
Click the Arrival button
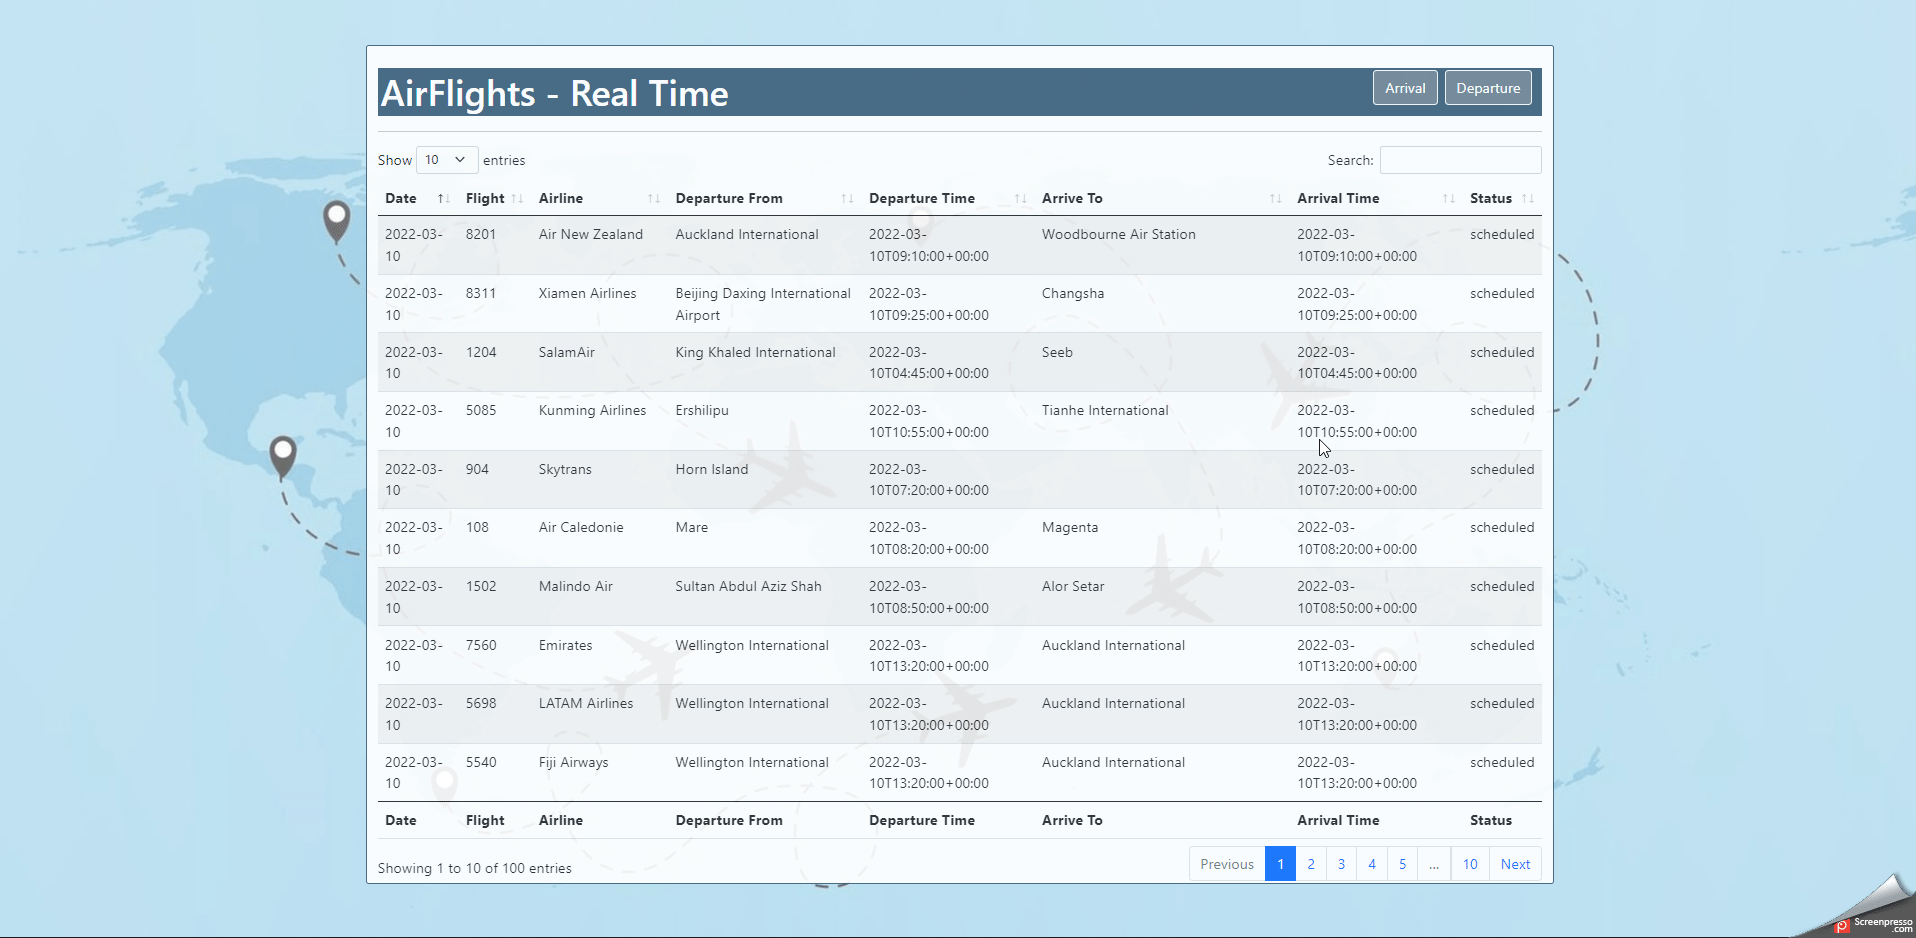(x=1405, y=88)
